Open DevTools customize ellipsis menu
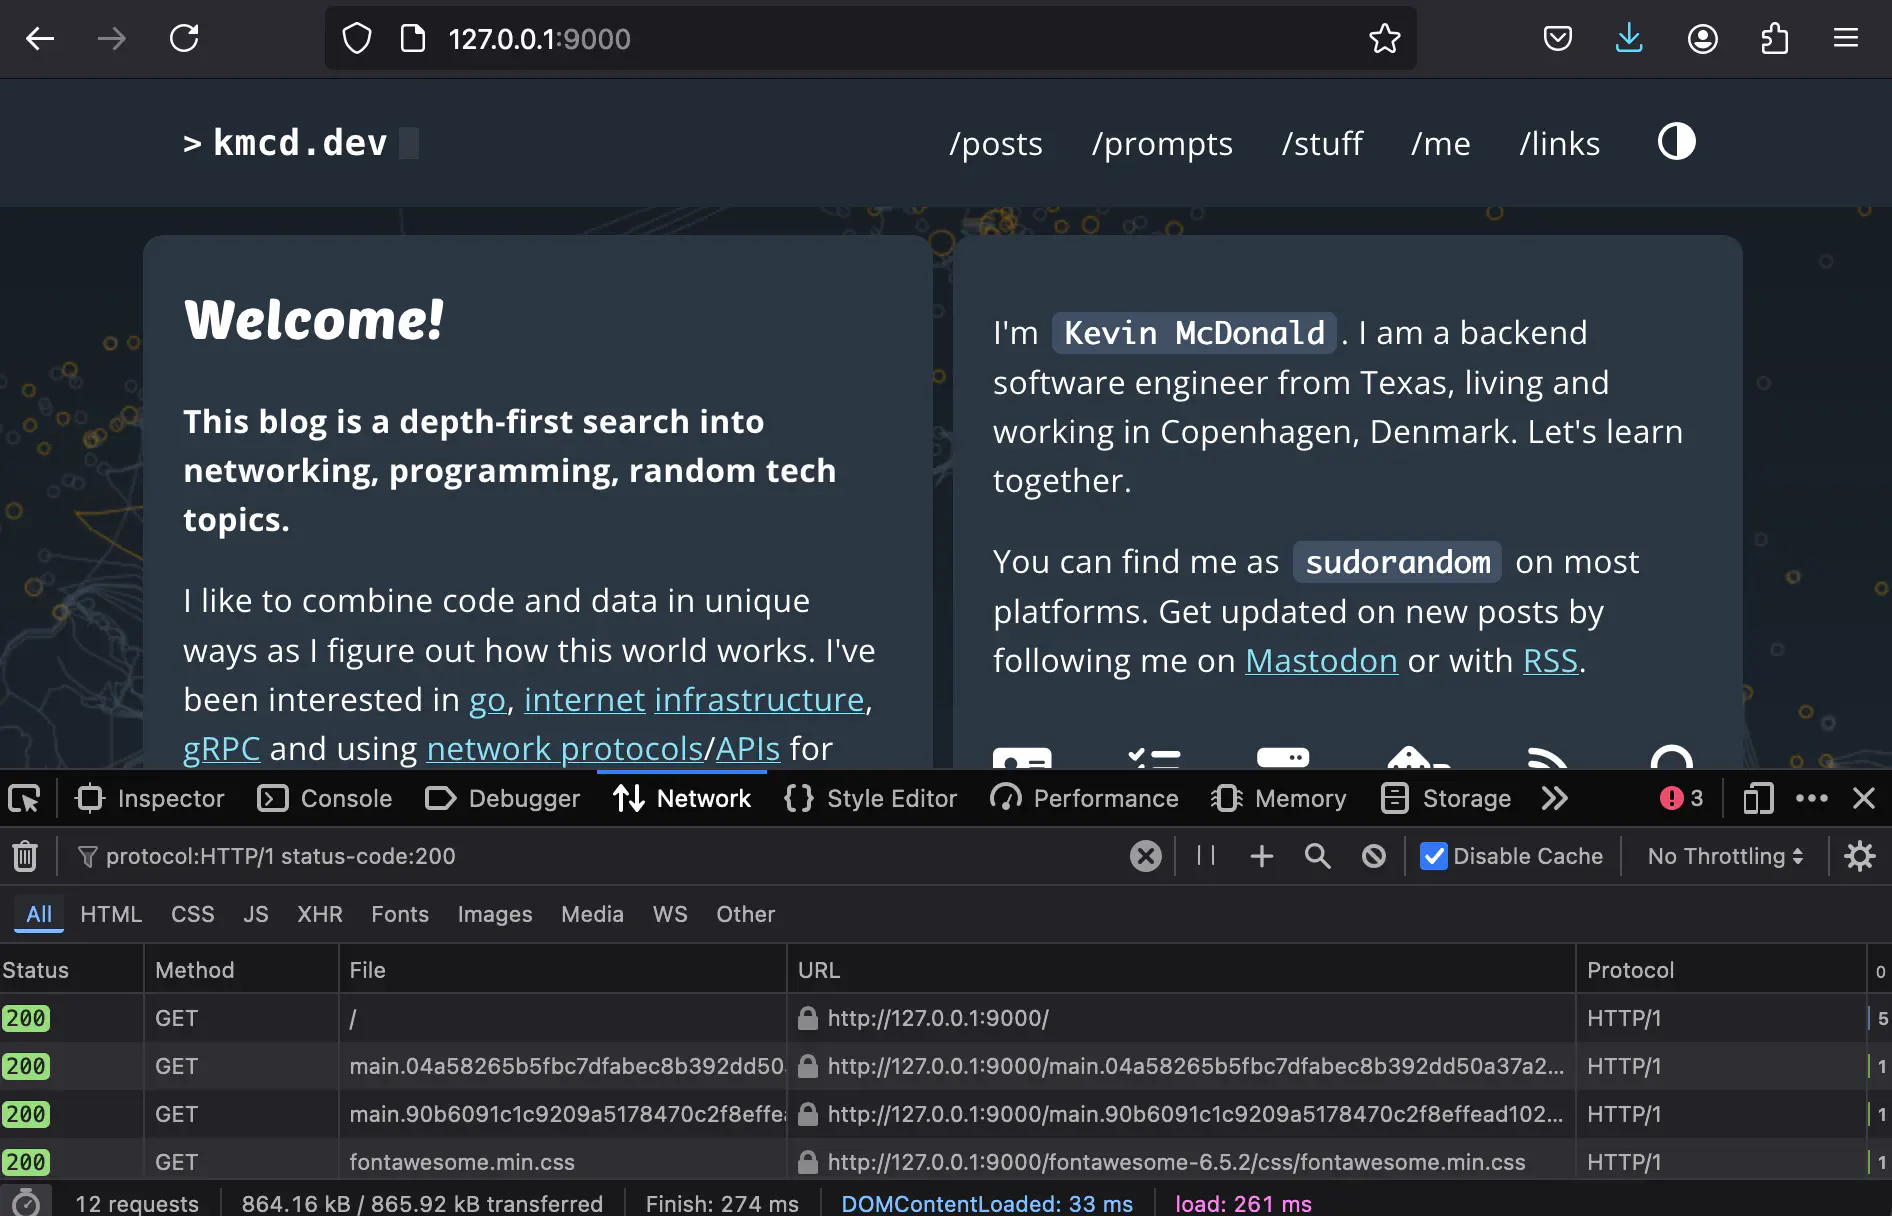 pos(1811,798)
